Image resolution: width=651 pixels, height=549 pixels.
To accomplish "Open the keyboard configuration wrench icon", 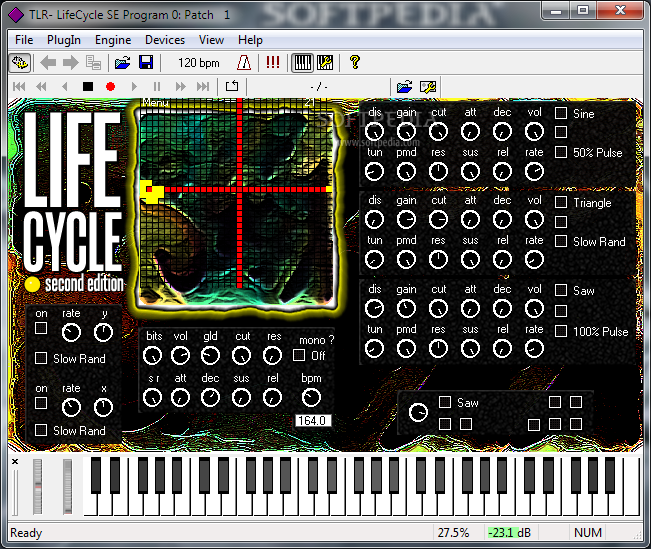I will click(x=325, y=63).
